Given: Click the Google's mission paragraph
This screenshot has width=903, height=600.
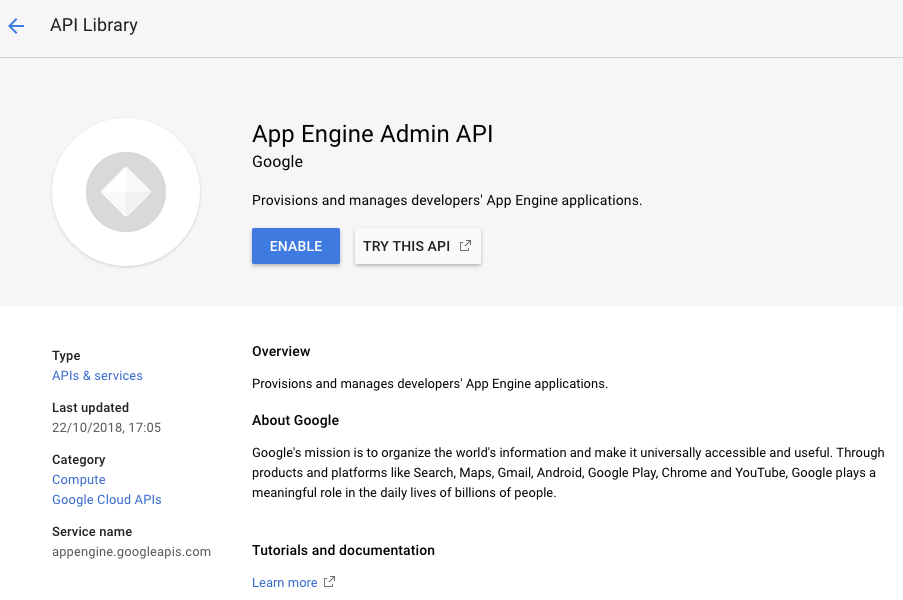Looking at the screenshot, I should click(568, 473).
